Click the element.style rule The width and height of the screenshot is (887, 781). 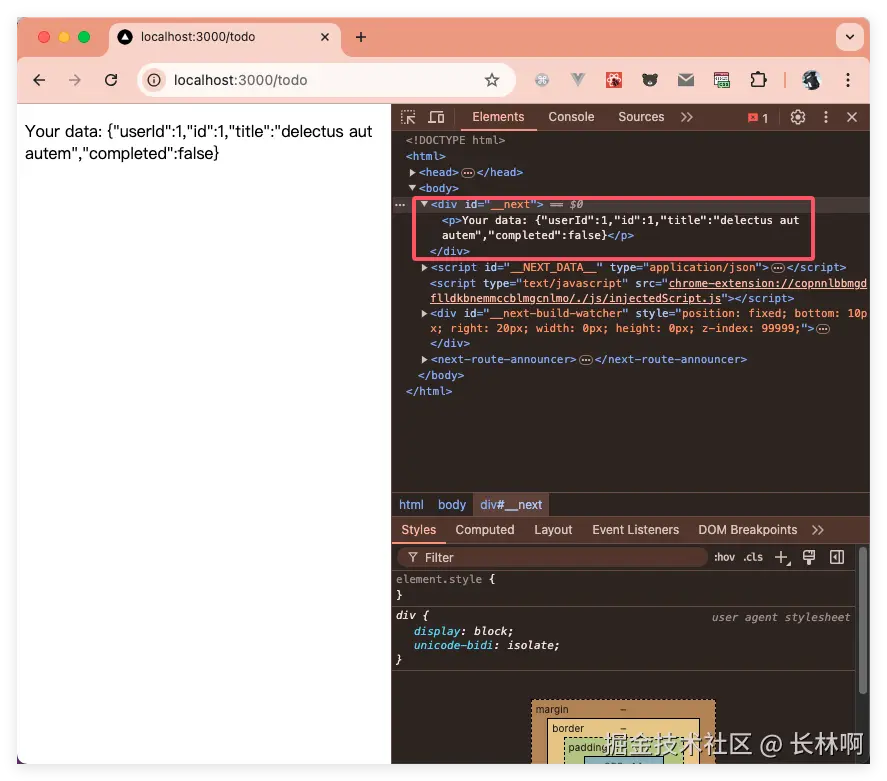pyautogui.click(x=445, y=579)
